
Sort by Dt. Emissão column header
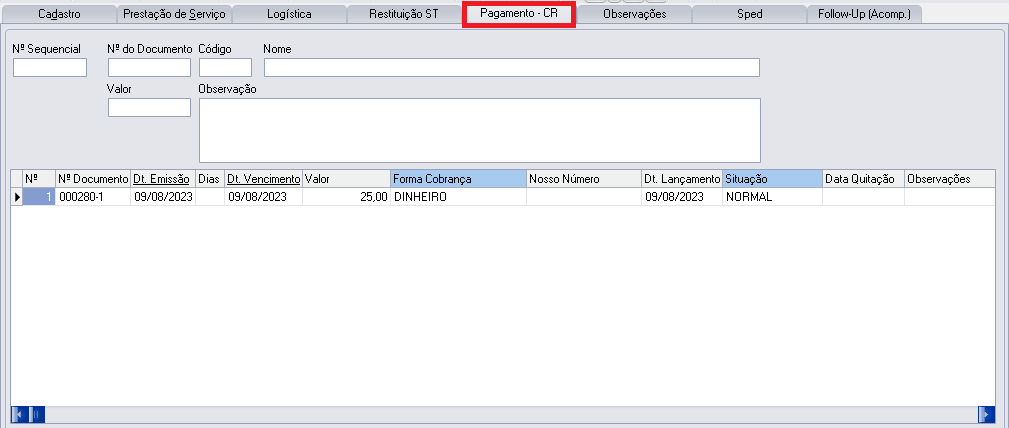coord(162,179)
